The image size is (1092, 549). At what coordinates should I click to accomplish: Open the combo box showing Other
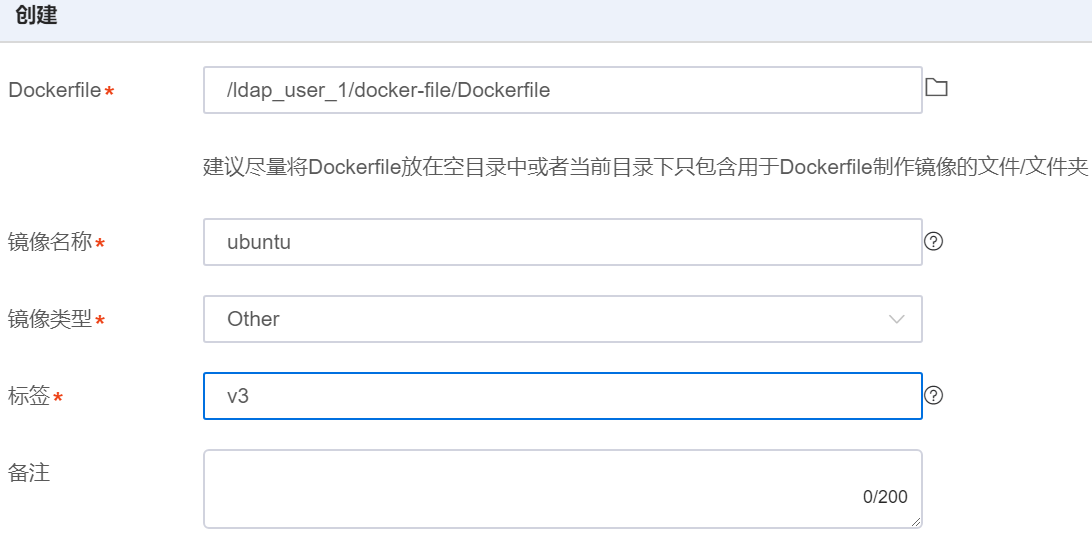click(562, 319)
